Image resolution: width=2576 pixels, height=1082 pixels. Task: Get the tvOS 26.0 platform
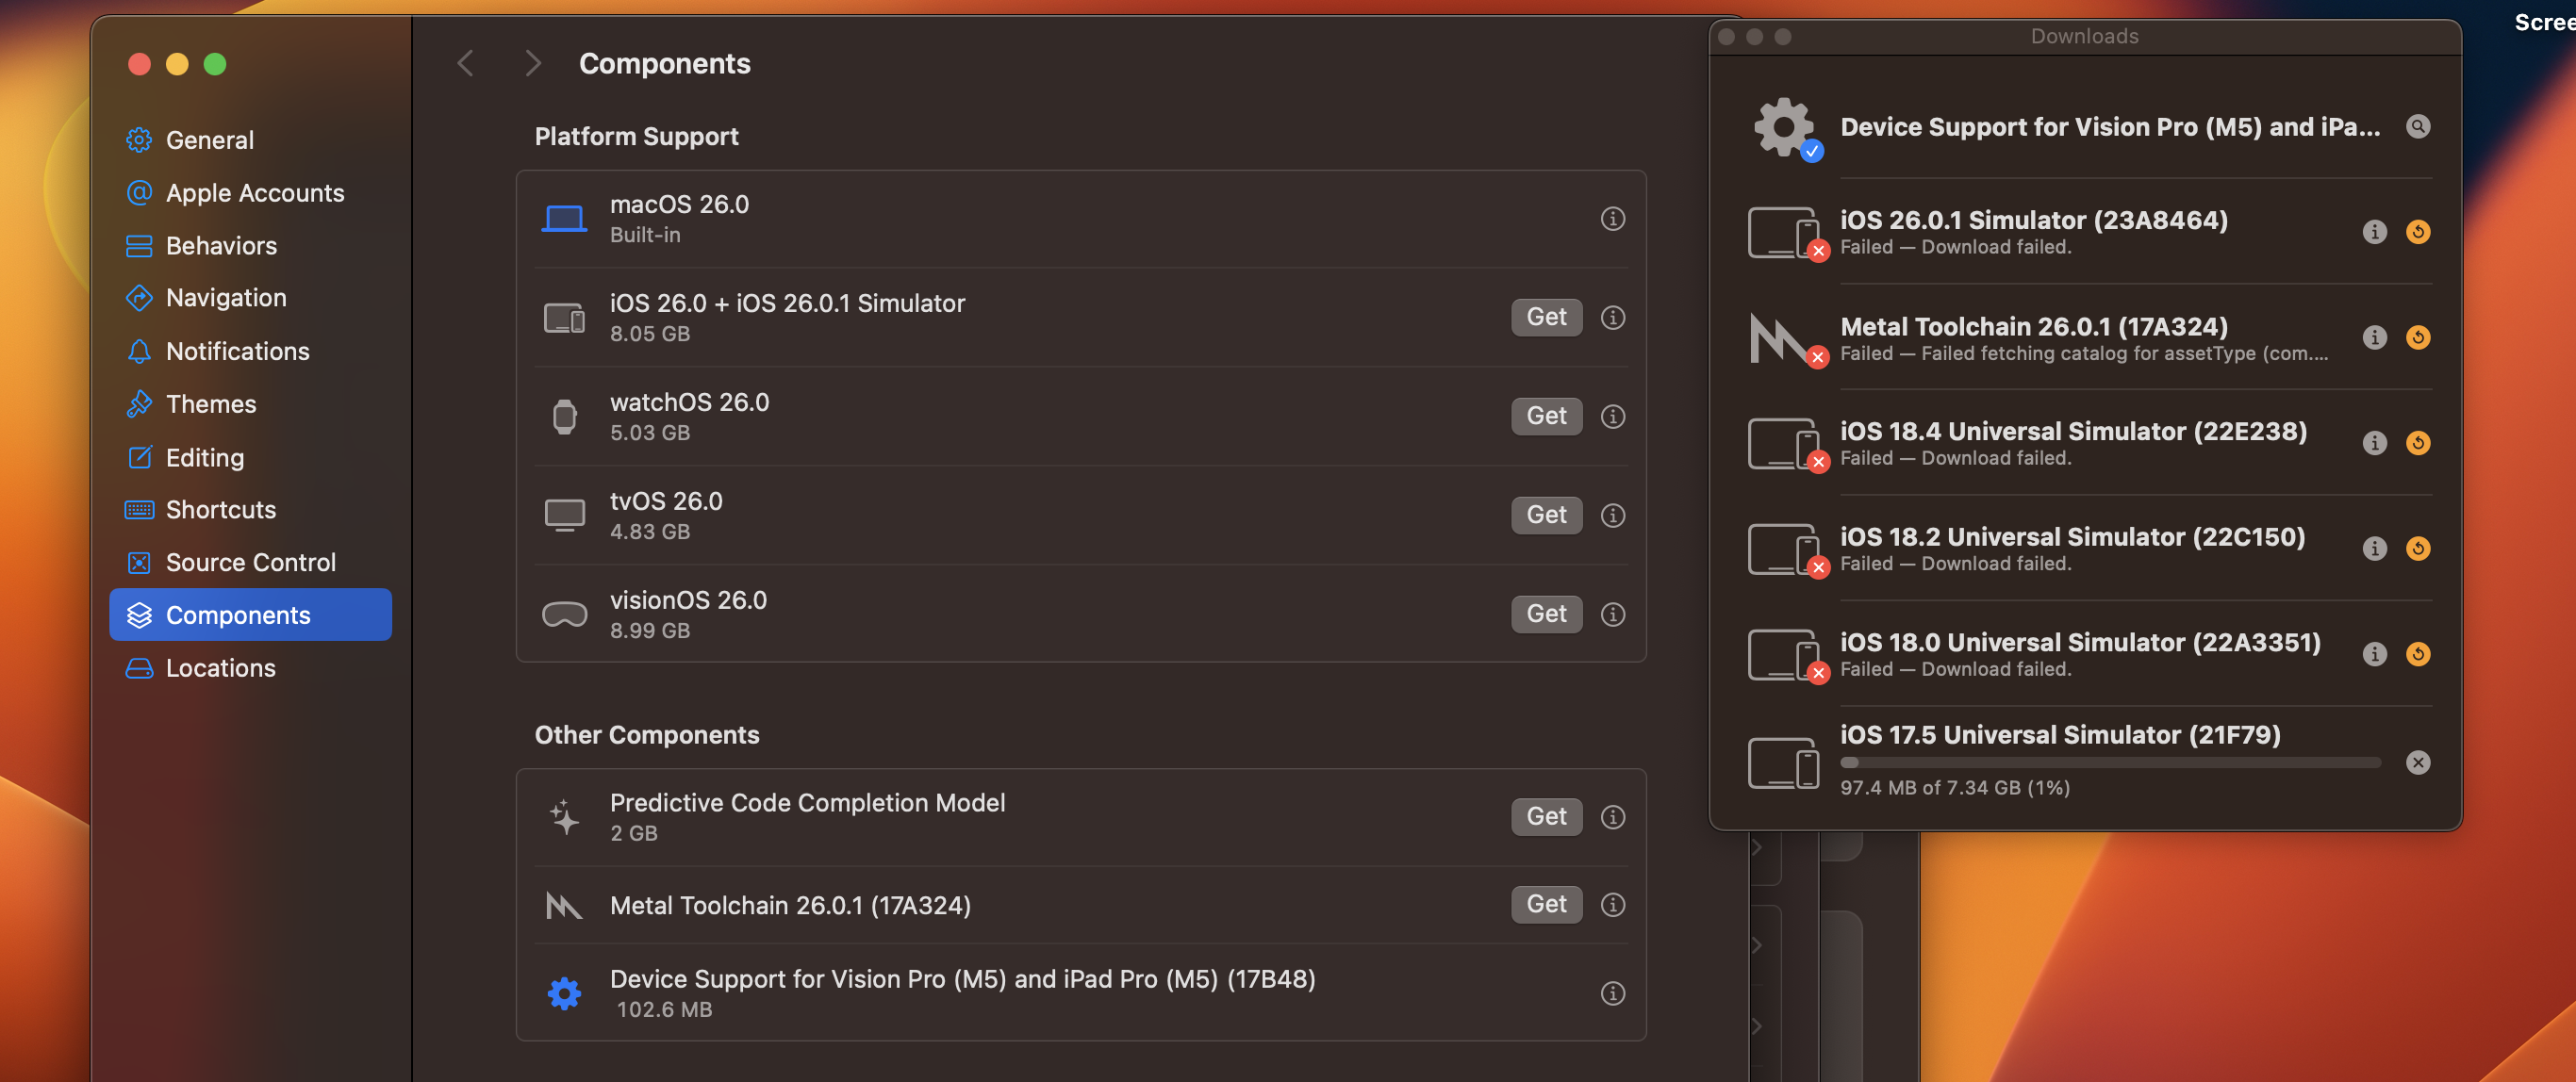coord(1545,515)
